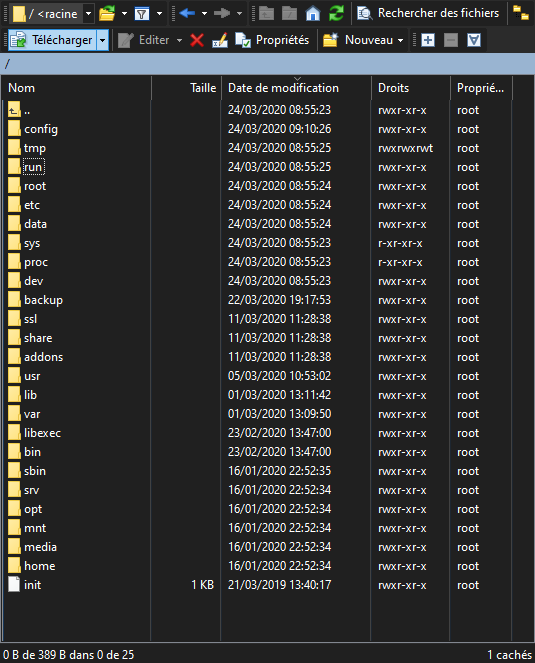Expand the Editer dropdown arrow

(179, 40)
